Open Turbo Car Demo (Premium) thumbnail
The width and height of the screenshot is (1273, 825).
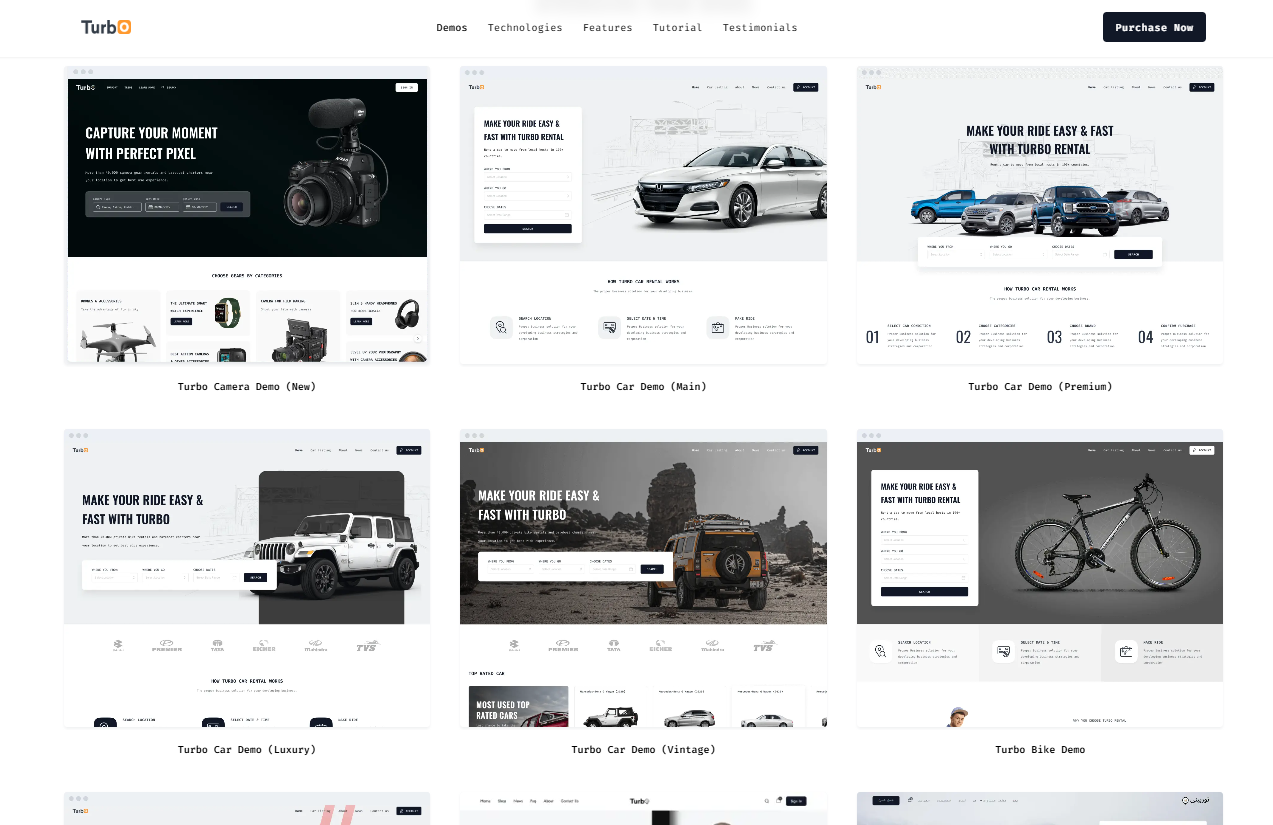(x=1039, y=215)
